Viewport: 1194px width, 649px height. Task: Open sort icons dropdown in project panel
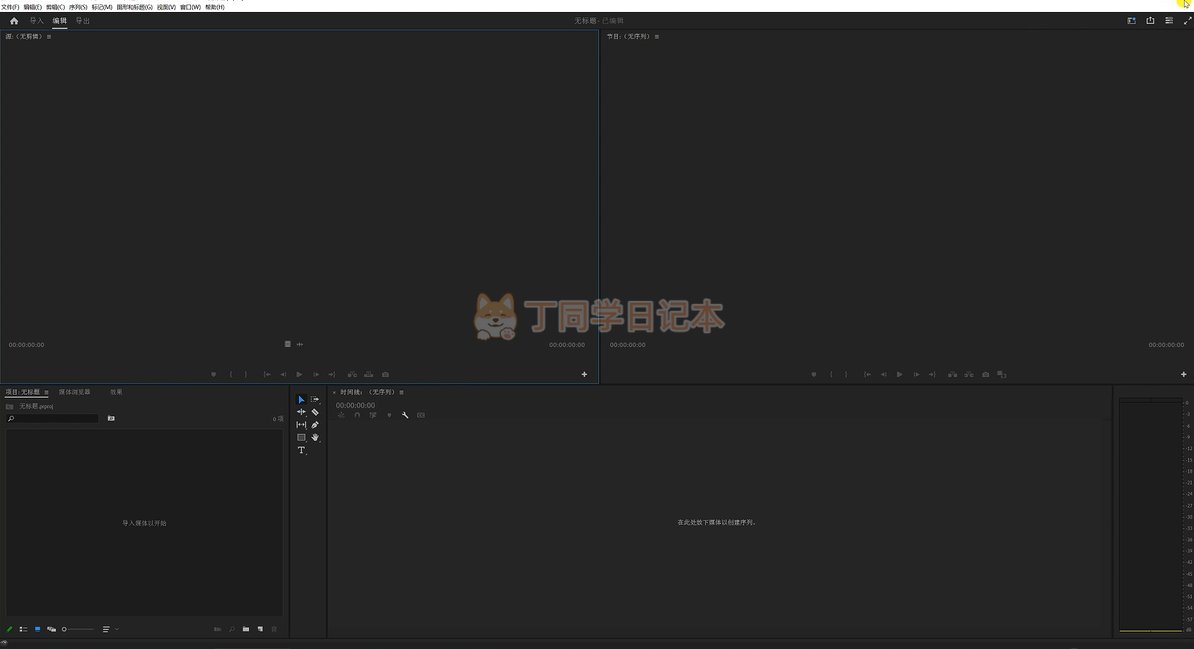click(x=109, y=629)
